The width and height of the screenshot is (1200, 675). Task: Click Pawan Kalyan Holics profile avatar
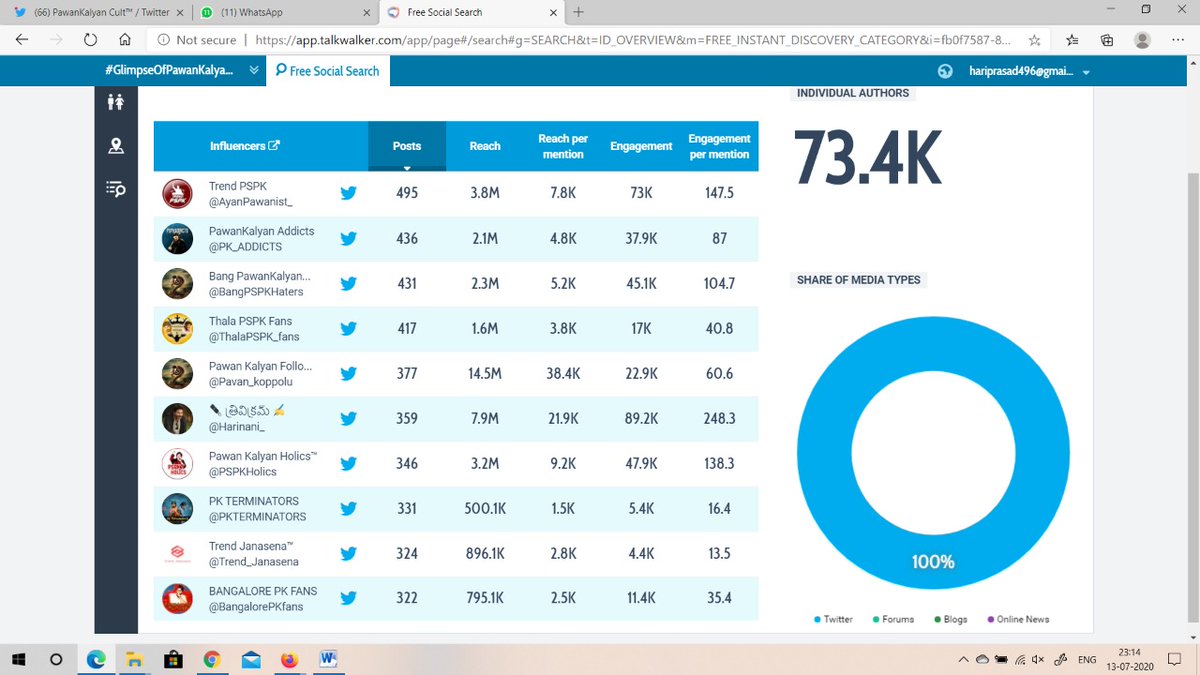tap(177, 464)
